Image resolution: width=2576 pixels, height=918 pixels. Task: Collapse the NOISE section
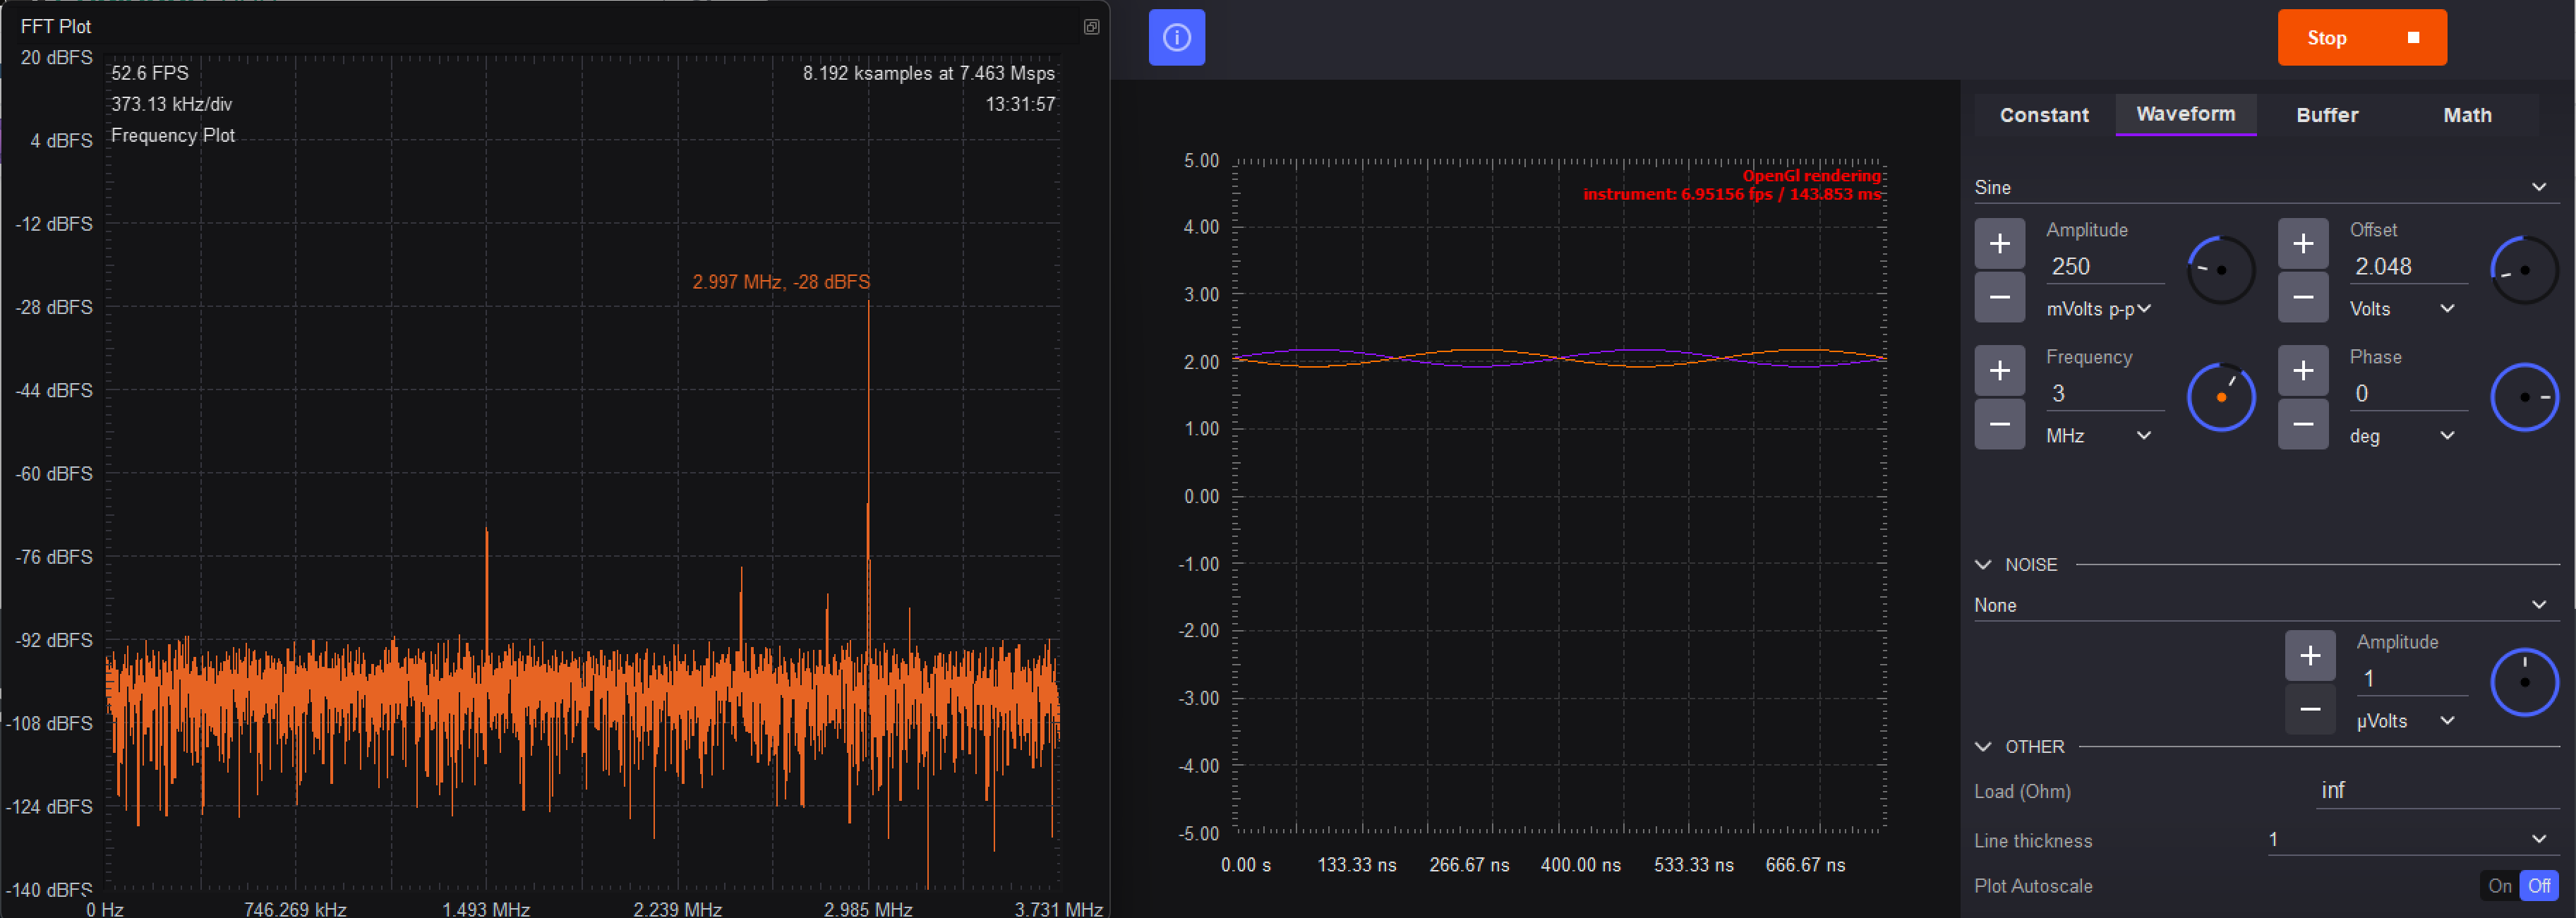coord(1983,565)
